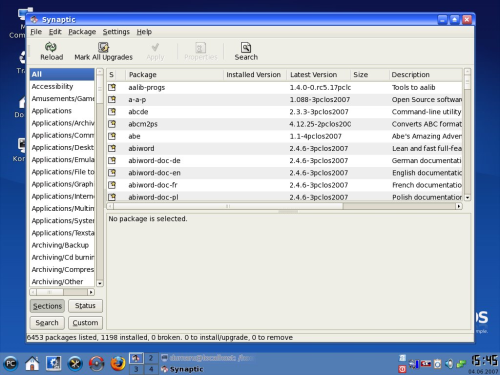This screenshot has width=500, height=375.
Task: Click the status icon for abcde
Action: (x=112, y=112)
